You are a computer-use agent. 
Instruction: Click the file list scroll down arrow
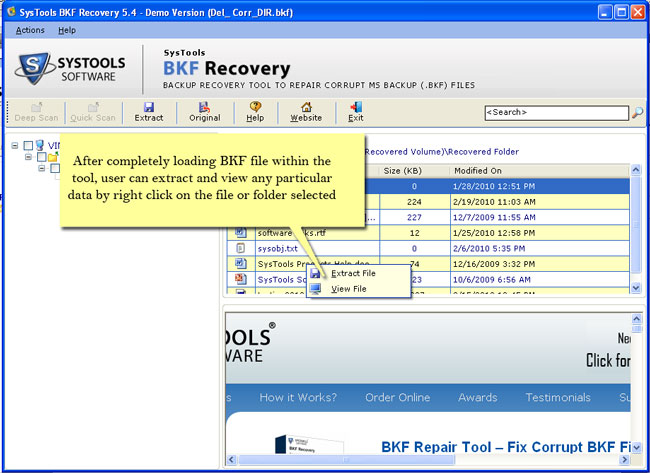[636, 287]
